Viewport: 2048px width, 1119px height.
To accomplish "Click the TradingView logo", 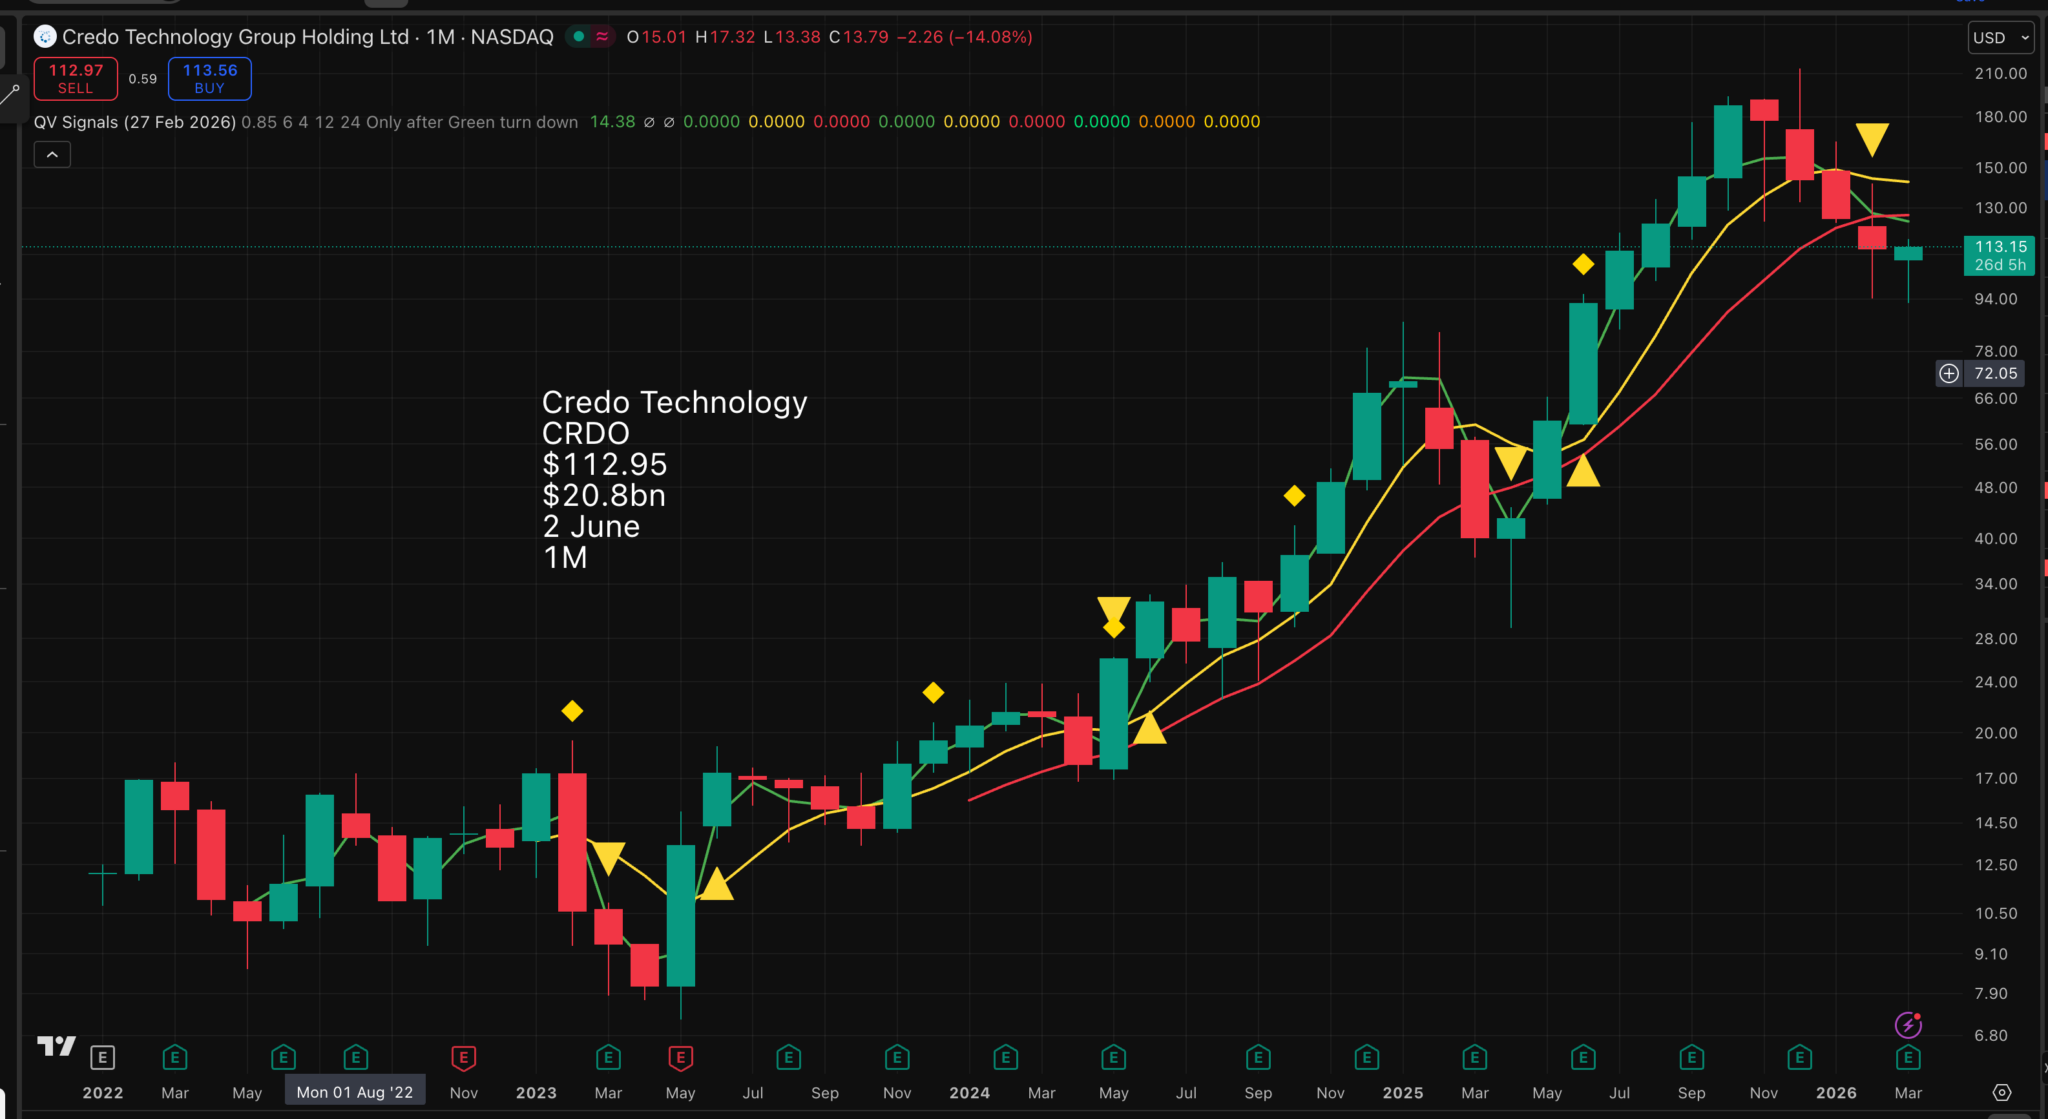I will (x=56, y=1046).
